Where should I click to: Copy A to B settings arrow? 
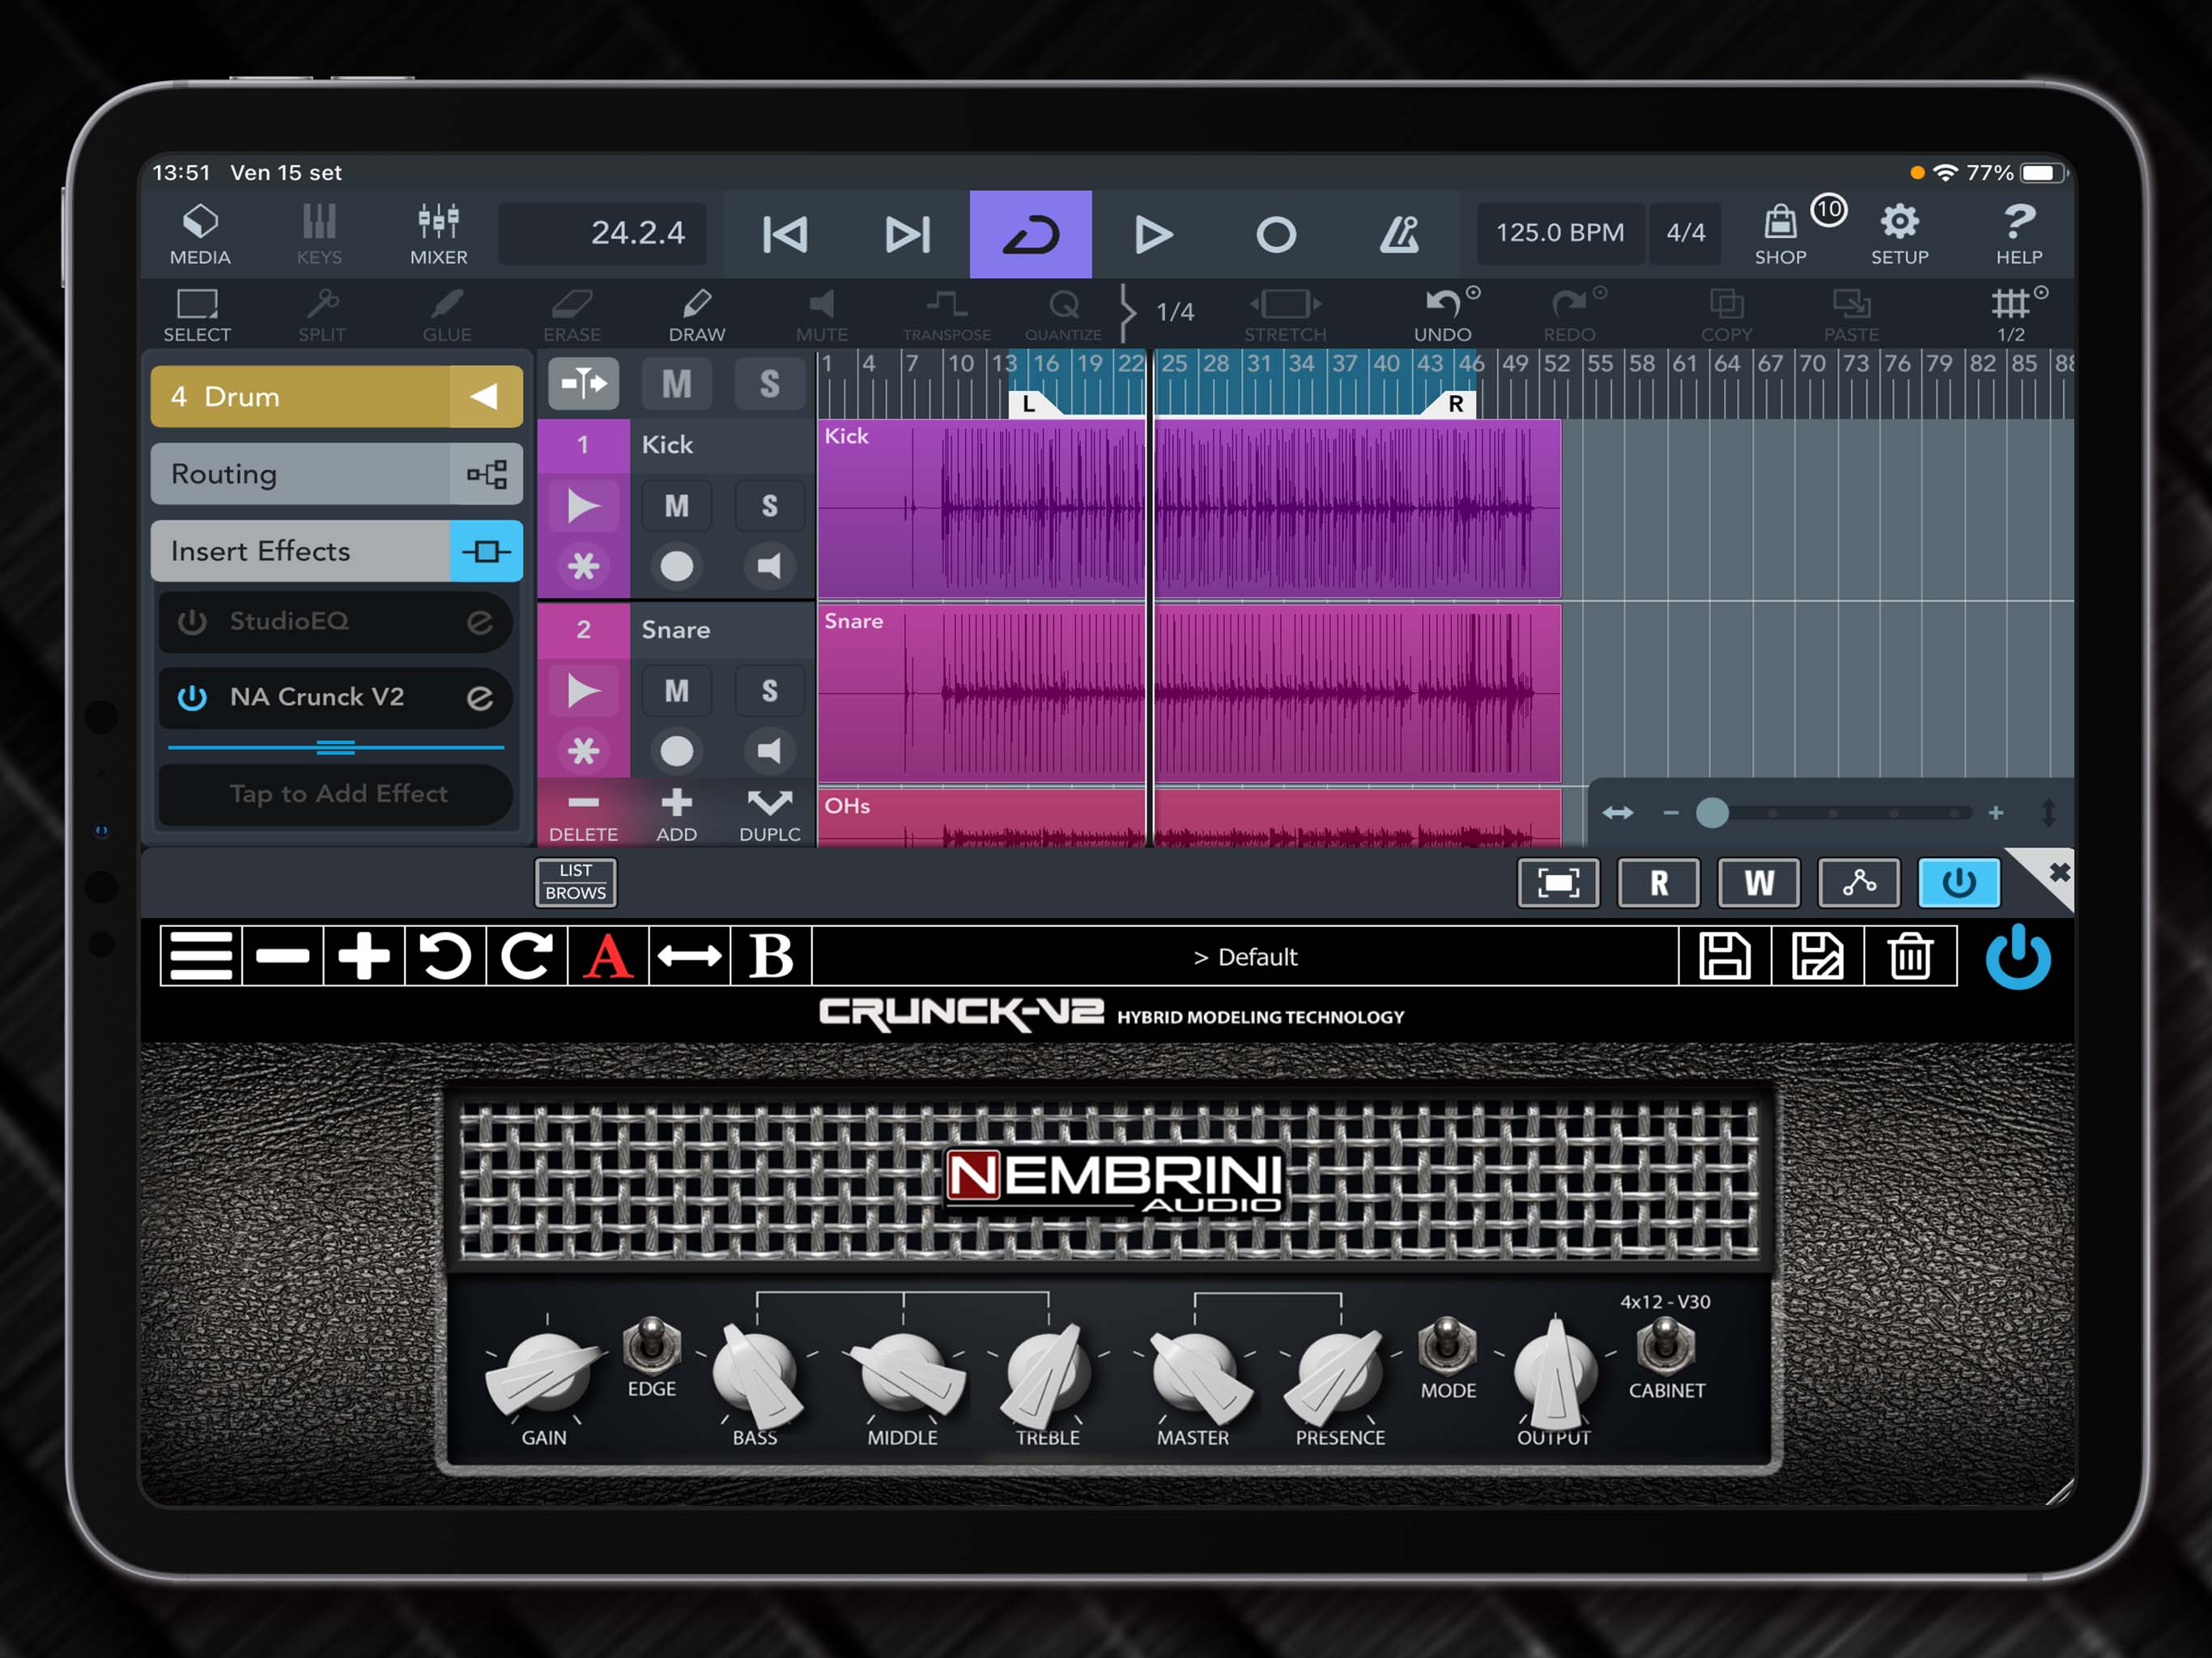(x=690, y=957)
